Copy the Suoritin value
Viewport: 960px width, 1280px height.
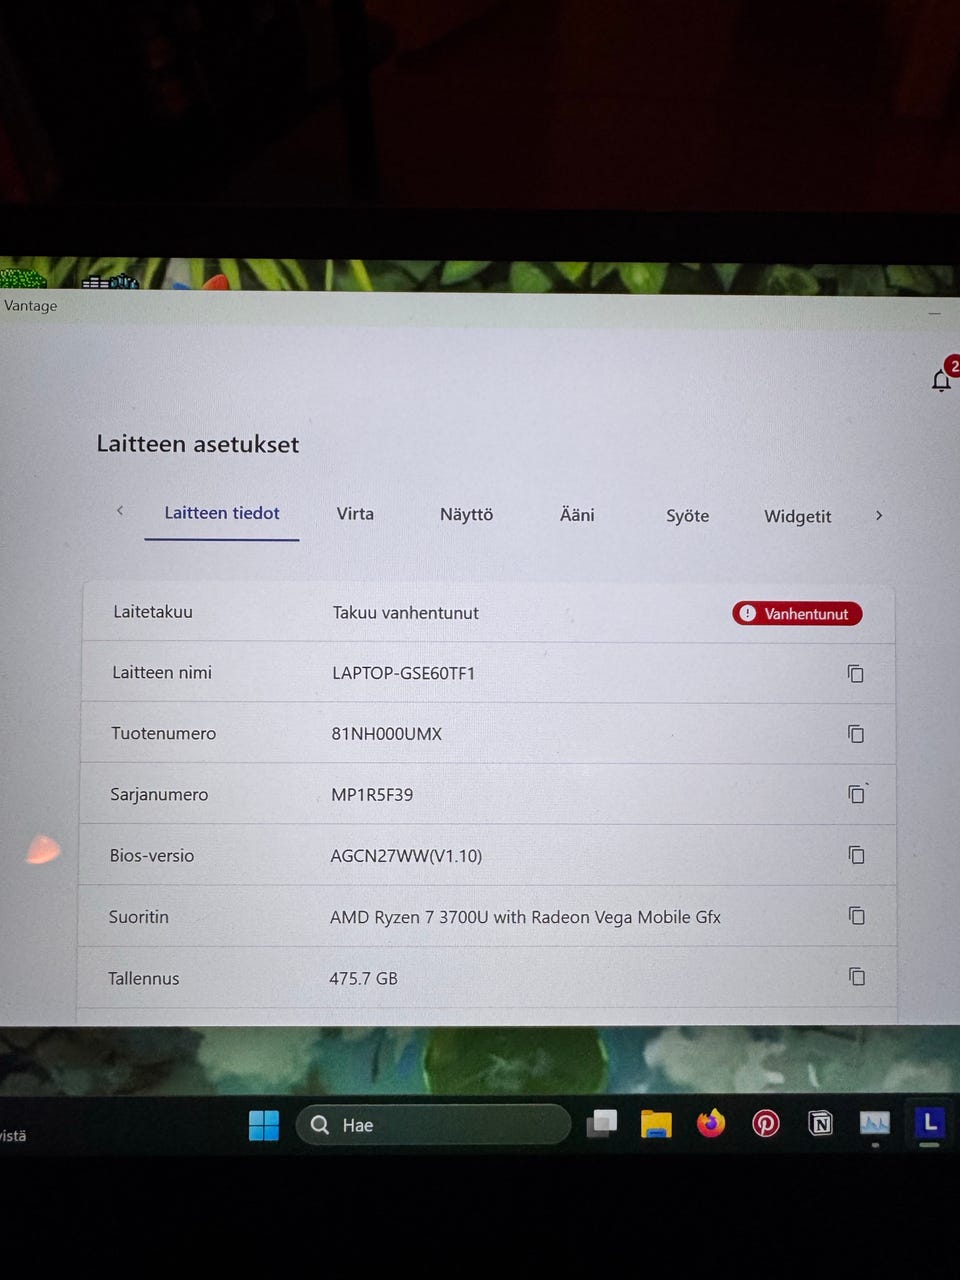click(x=857, y=916)
